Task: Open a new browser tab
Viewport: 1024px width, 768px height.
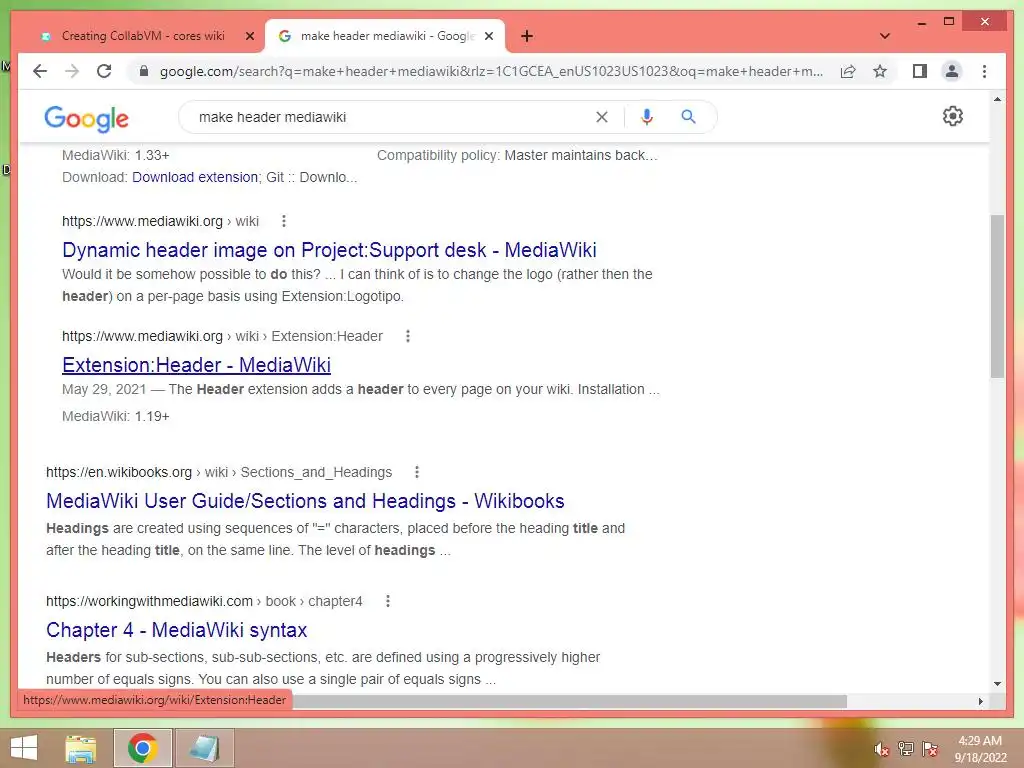Action: point(527,37)
